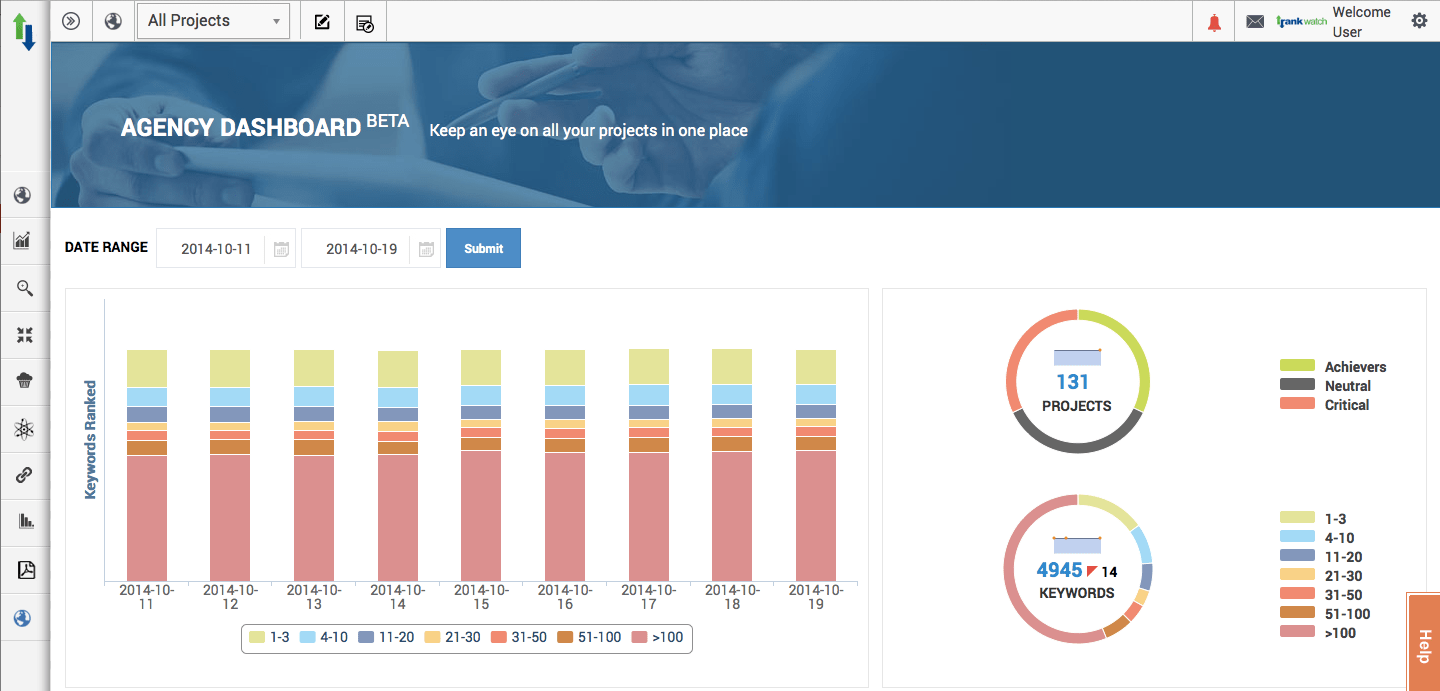Expand the sidebar with the double-chevron icon
Viewport: 1440px width, 691px height.
point(71,20)
